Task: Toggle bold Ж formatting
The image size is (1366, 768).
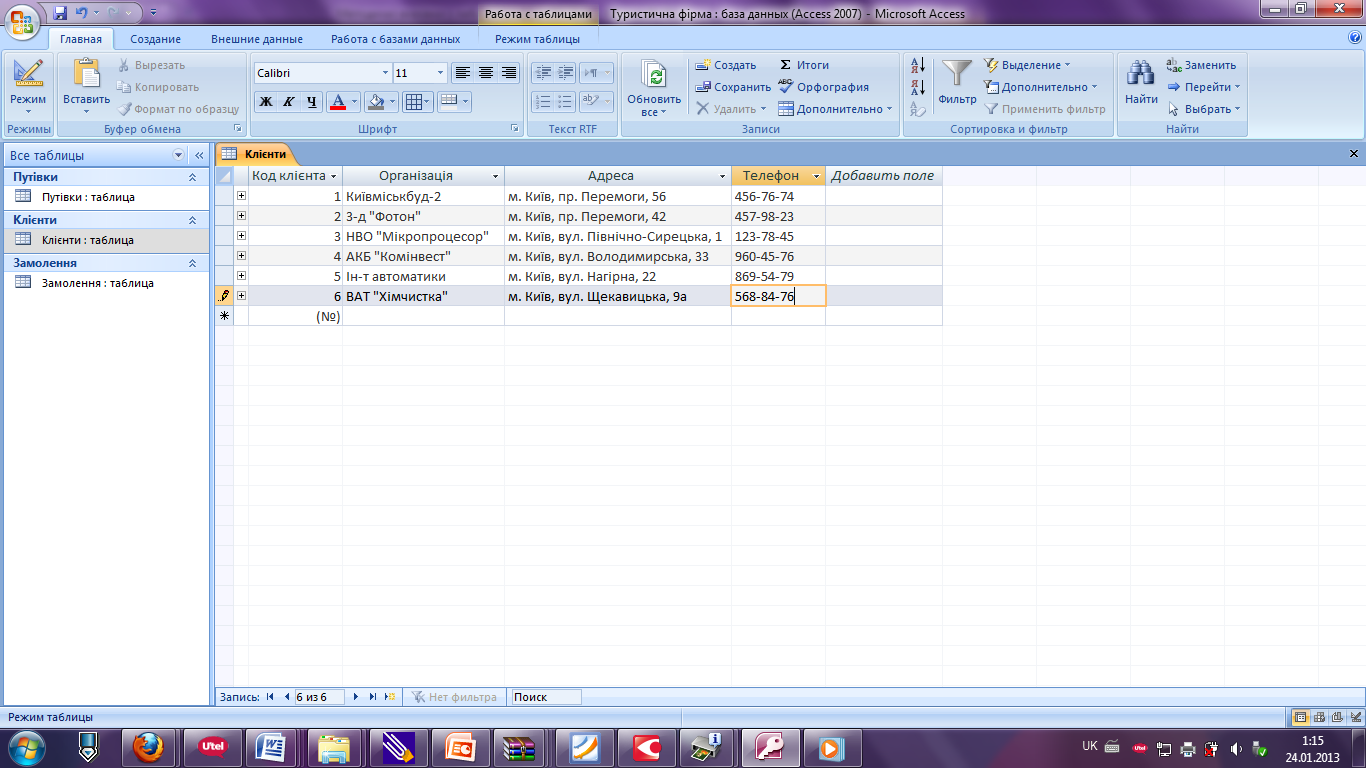Action: pos(266,101)
